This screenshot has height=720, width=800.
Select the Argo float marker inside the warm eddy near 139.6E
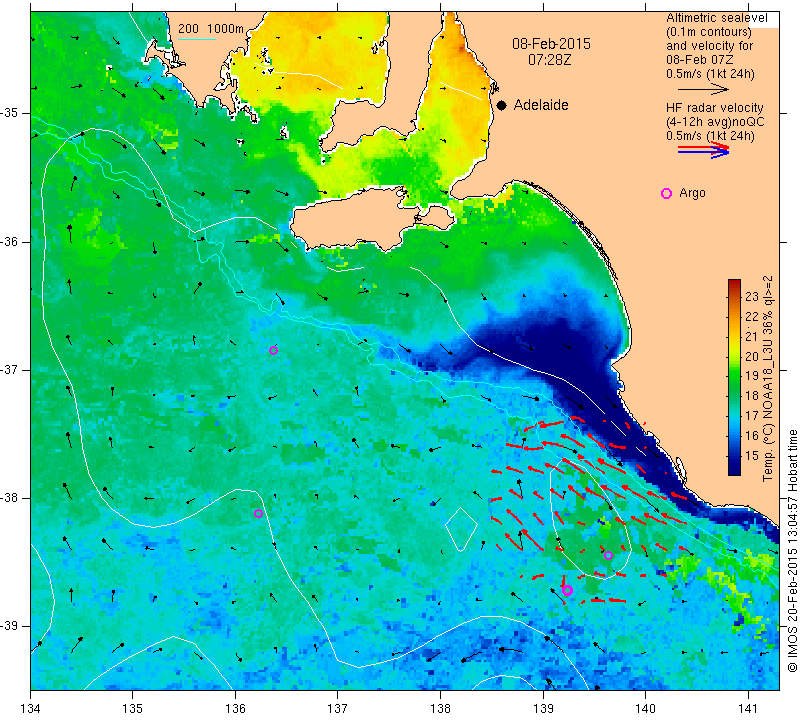point(608,555)
